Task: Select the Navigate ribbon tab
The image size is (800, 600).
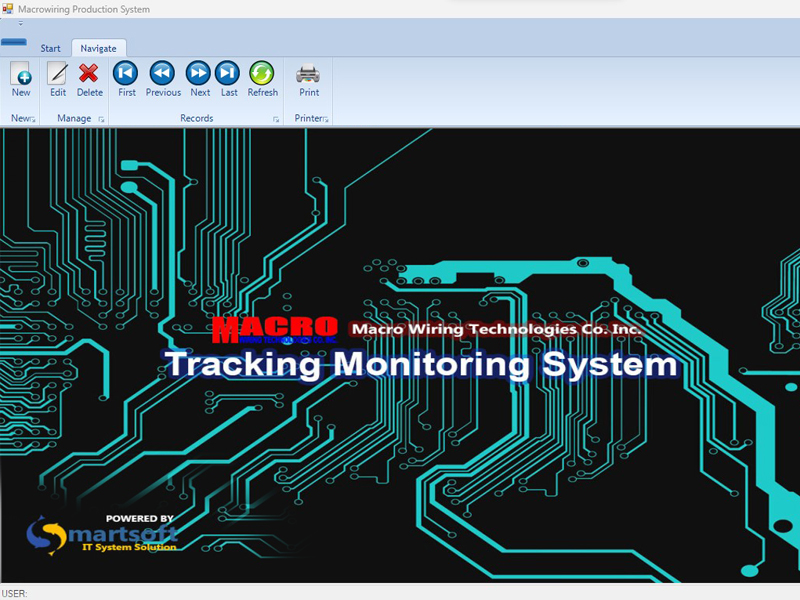Action: point(99,48)
